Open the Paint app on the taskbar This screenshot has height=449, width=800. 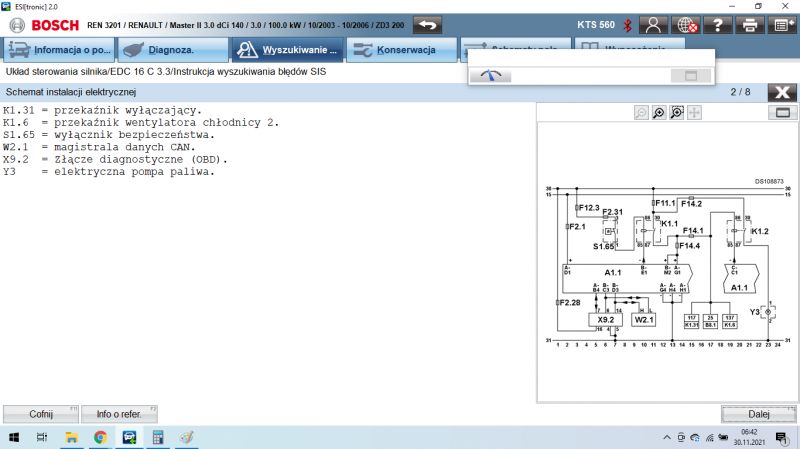(x=186, y=437)
